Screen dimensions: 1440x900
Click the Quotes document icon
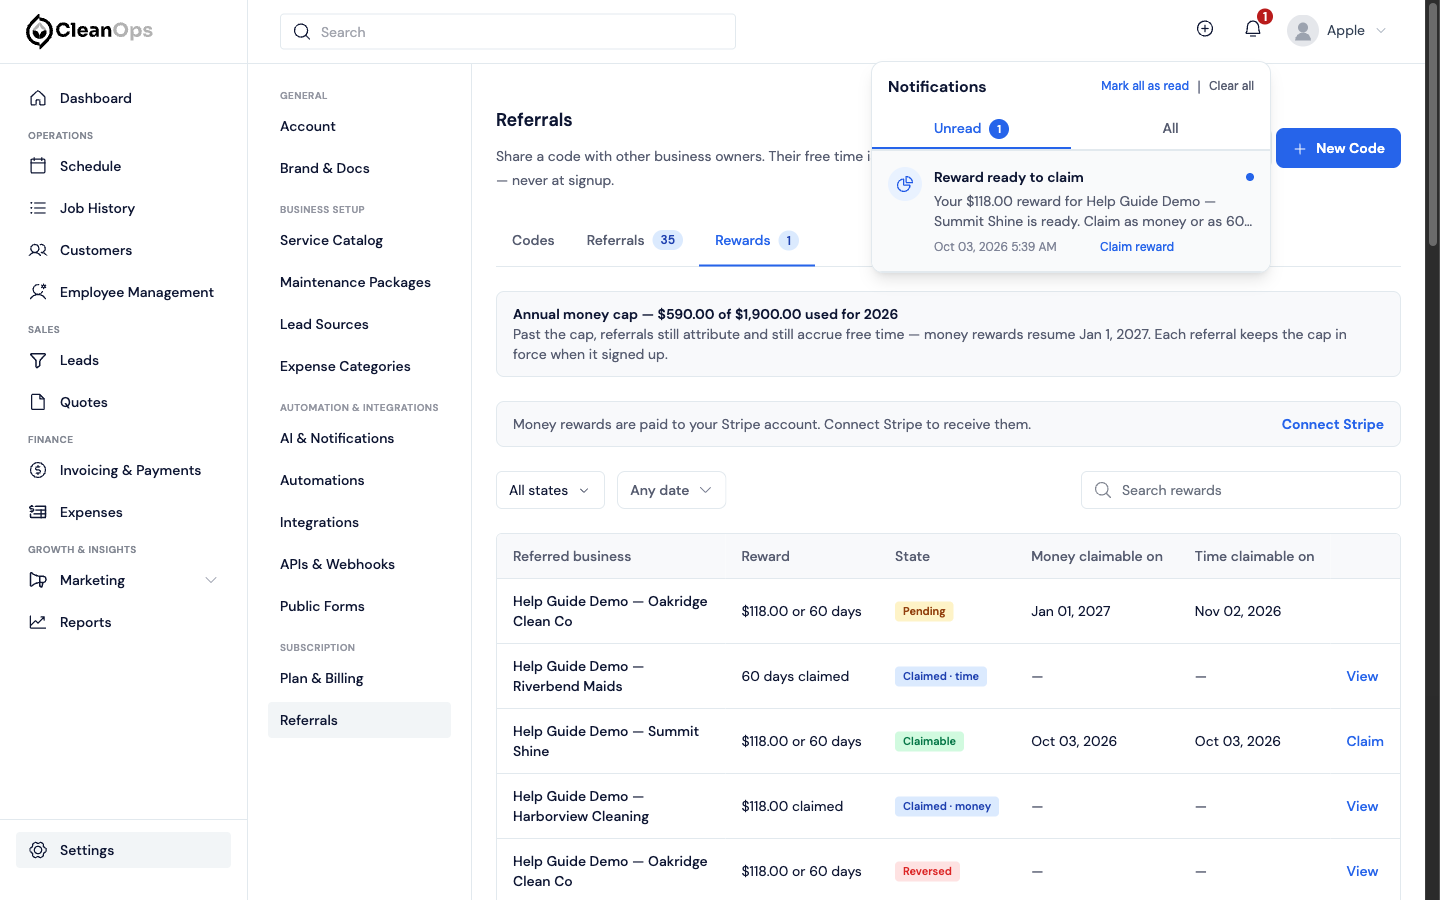(x=38, y=402)
